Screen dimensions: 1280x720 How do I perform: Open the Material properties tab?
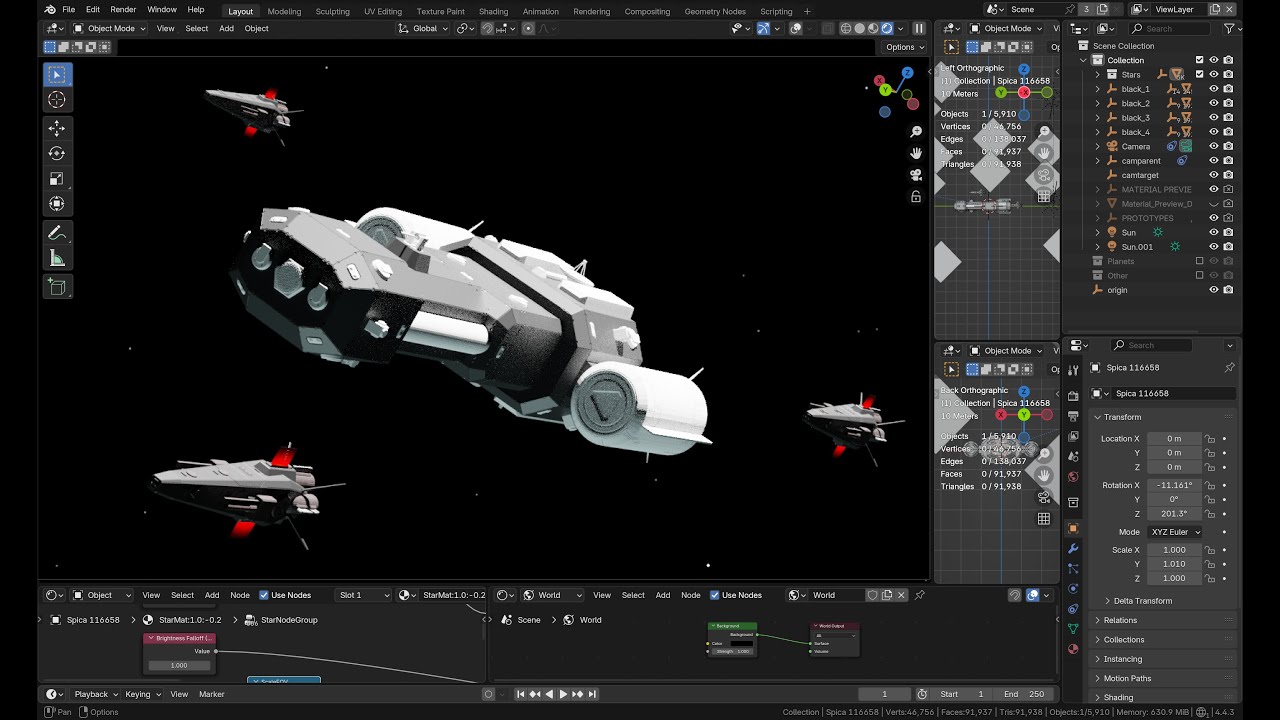tap(1073, 649)
